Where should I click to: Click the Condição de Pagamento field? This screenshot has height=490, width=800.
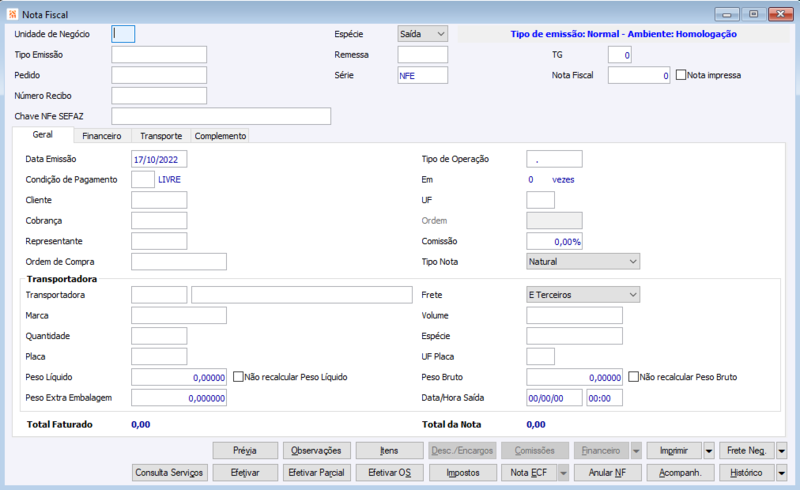[143, 179]
